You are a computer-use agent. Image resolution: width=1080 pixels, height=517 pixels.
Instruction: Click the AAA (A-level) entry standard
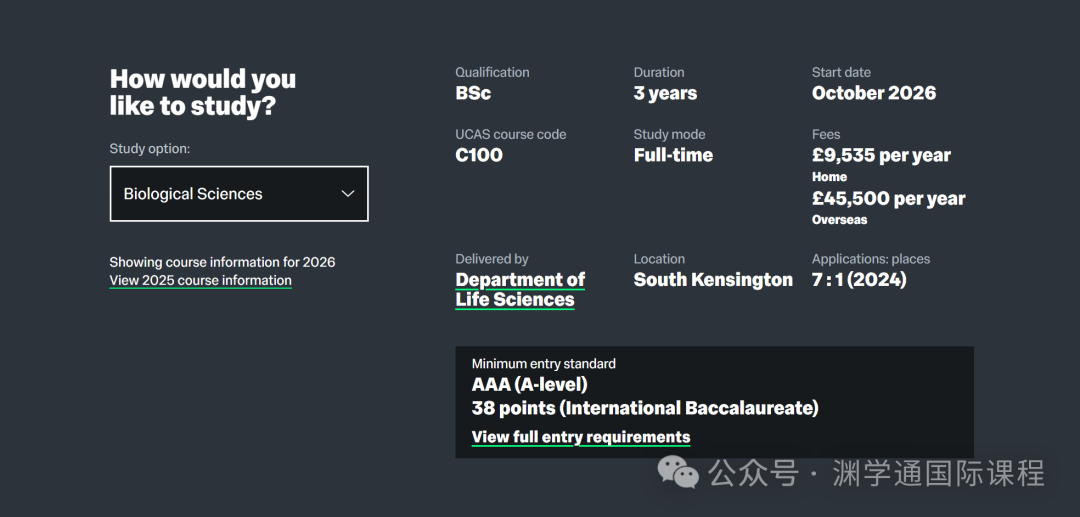click(529, 385)
